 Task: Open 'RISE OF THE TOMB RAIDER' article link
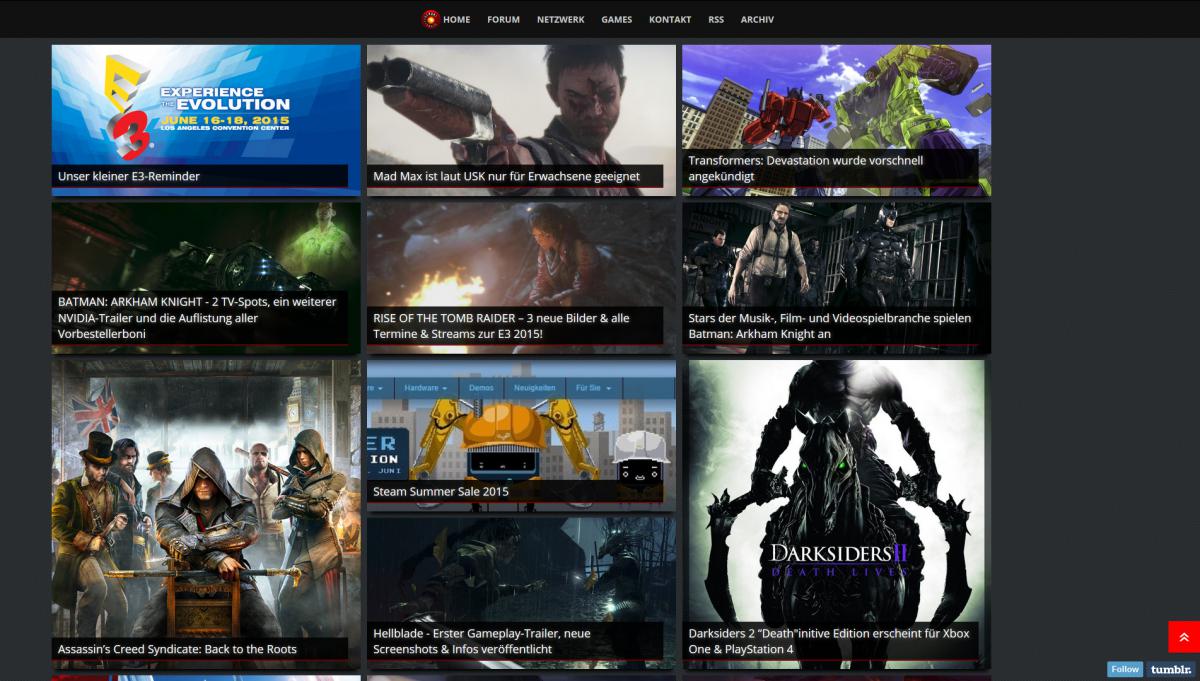click(x=501, y=326)
